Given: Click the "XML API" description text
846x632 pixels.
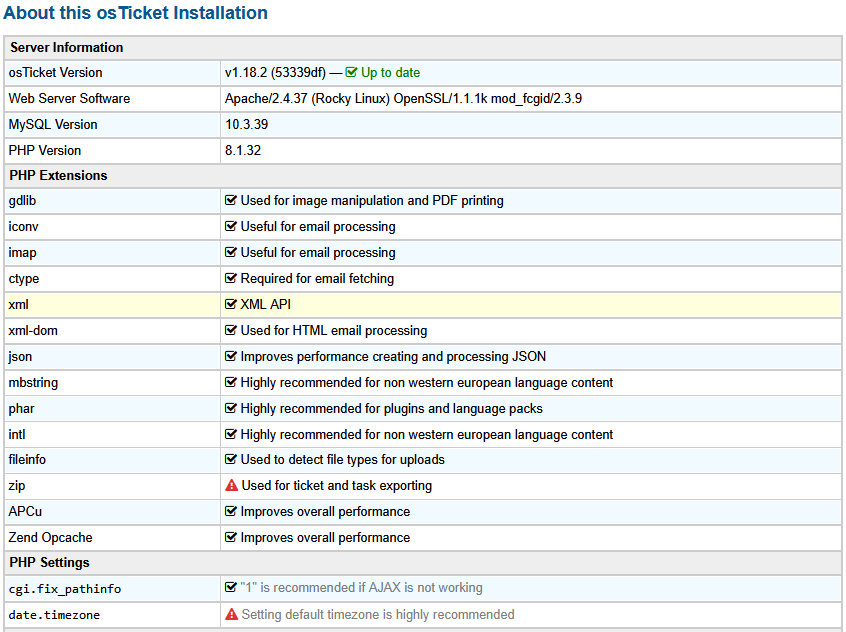Looking at the screenshot, I should coord(265,304).
